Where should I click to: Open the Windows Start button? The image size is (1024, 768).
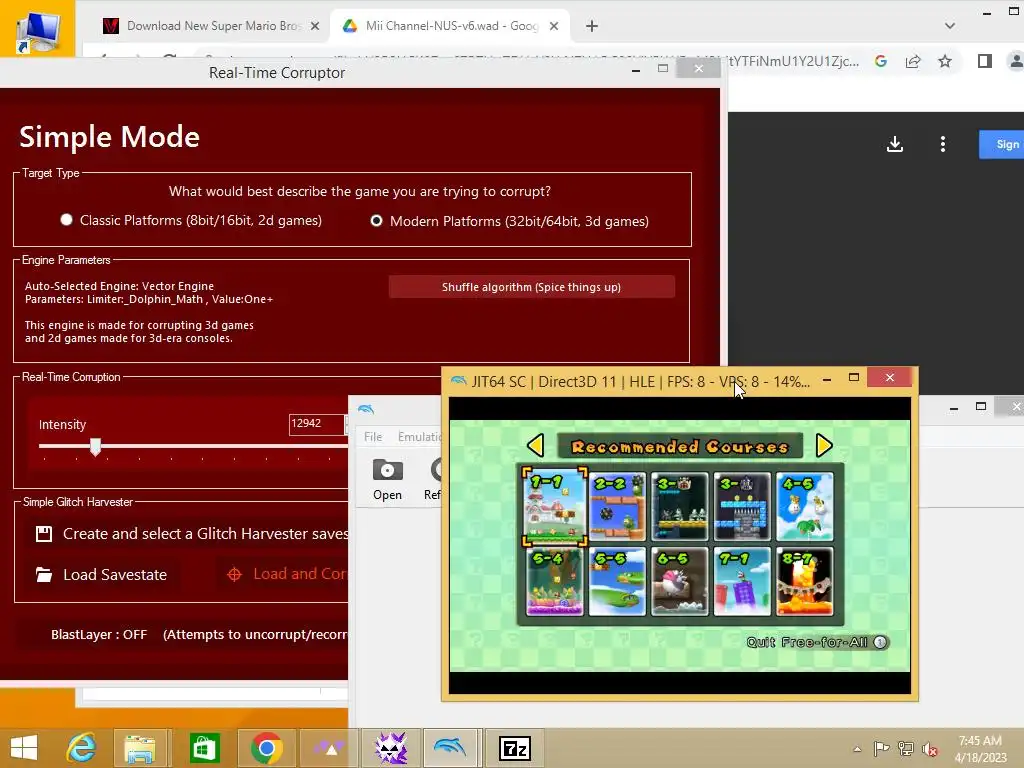(24, 748)
